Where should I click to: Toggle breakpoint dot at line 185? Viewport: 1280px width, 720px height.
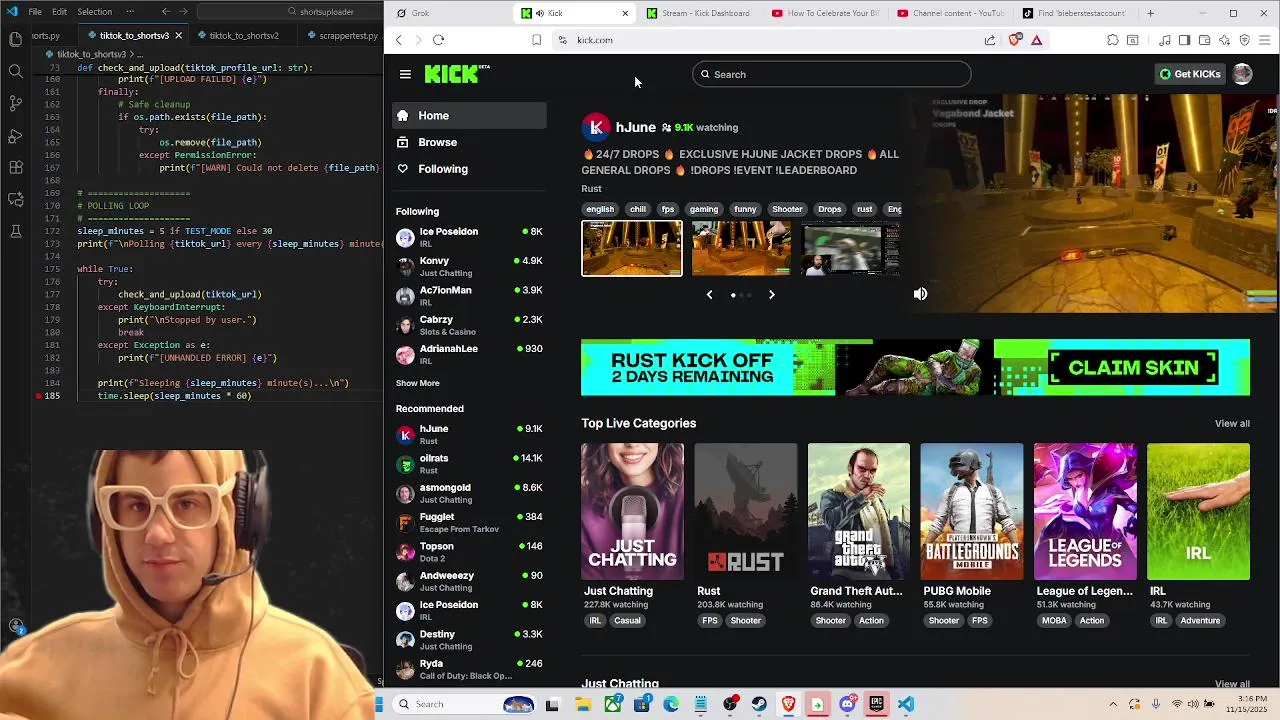click(x=39, y=396)
